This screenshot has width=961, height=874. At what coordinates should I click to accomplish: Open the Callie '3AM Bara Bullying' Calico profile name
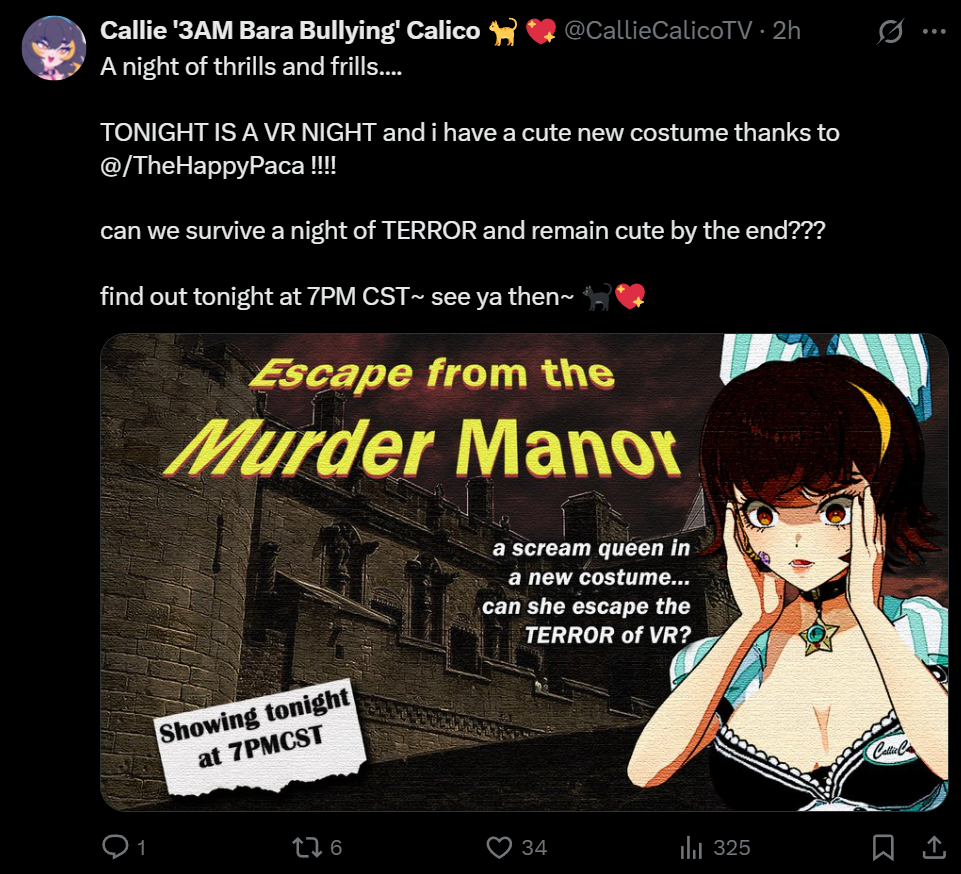pos(290,31)
